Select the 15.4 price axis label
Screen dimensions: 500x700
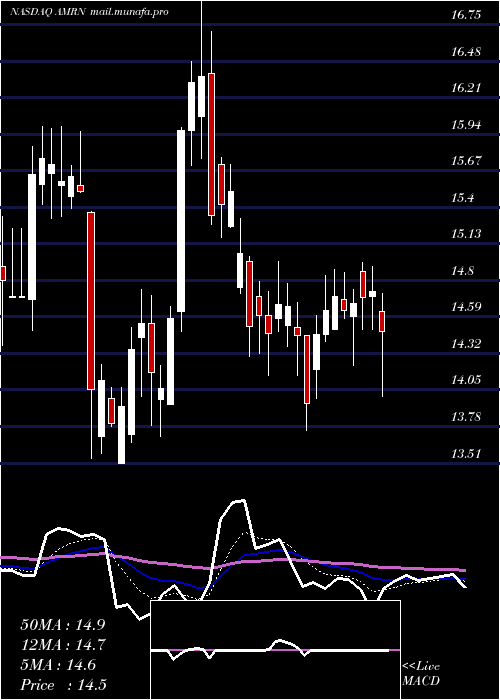[x=462, y=197]
